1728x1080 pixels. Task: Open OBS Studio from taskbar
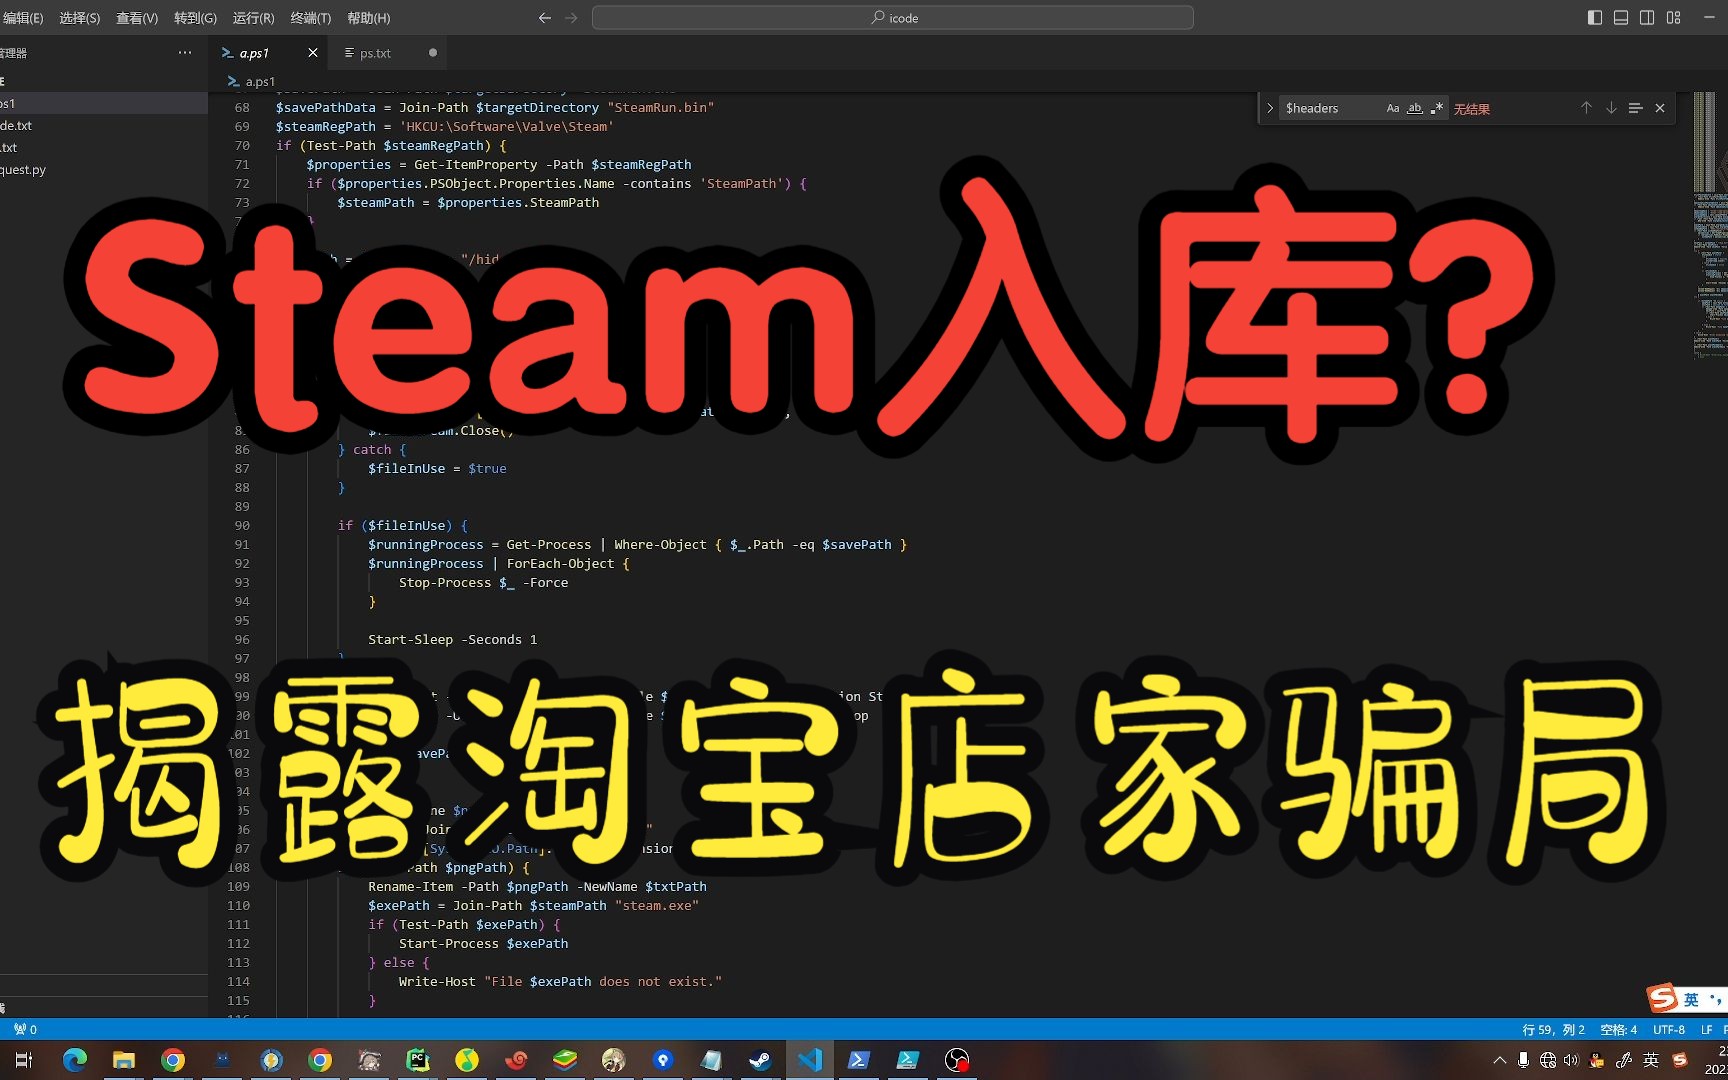pos(957,1060)
